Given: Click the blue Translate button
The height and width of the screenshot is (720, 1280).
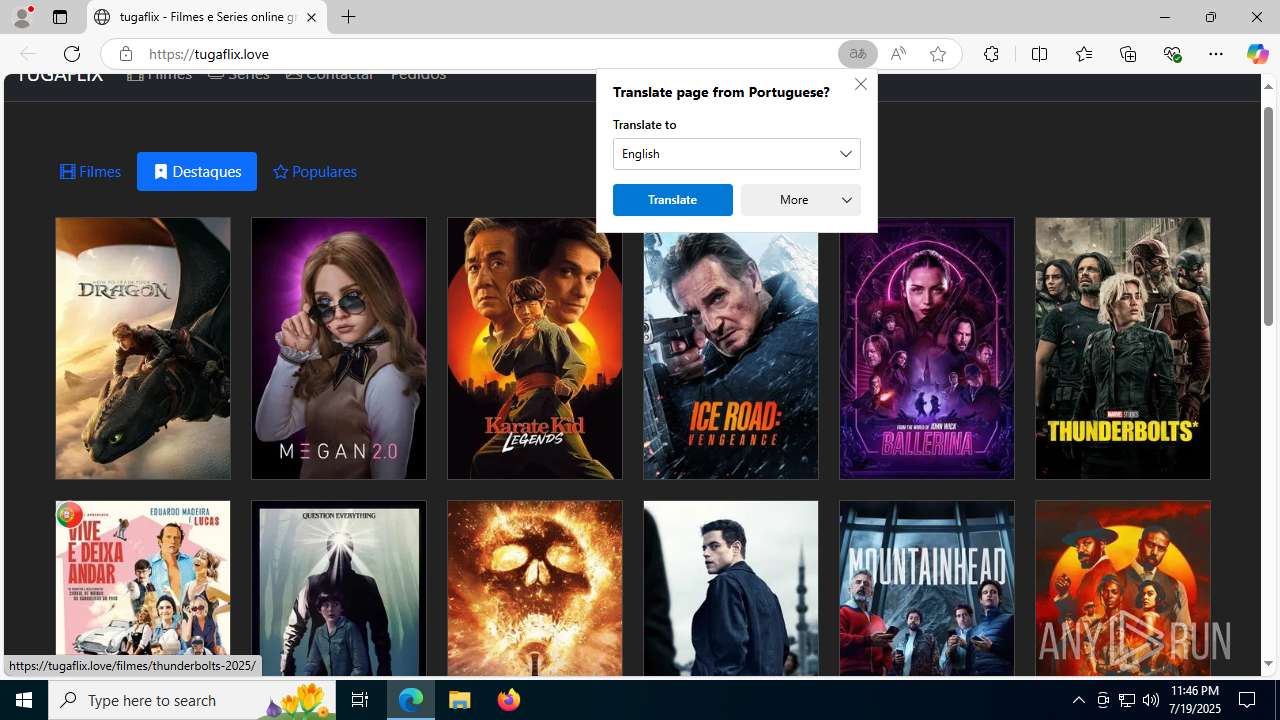Looking at the screenshot, I should click(673, 200).
